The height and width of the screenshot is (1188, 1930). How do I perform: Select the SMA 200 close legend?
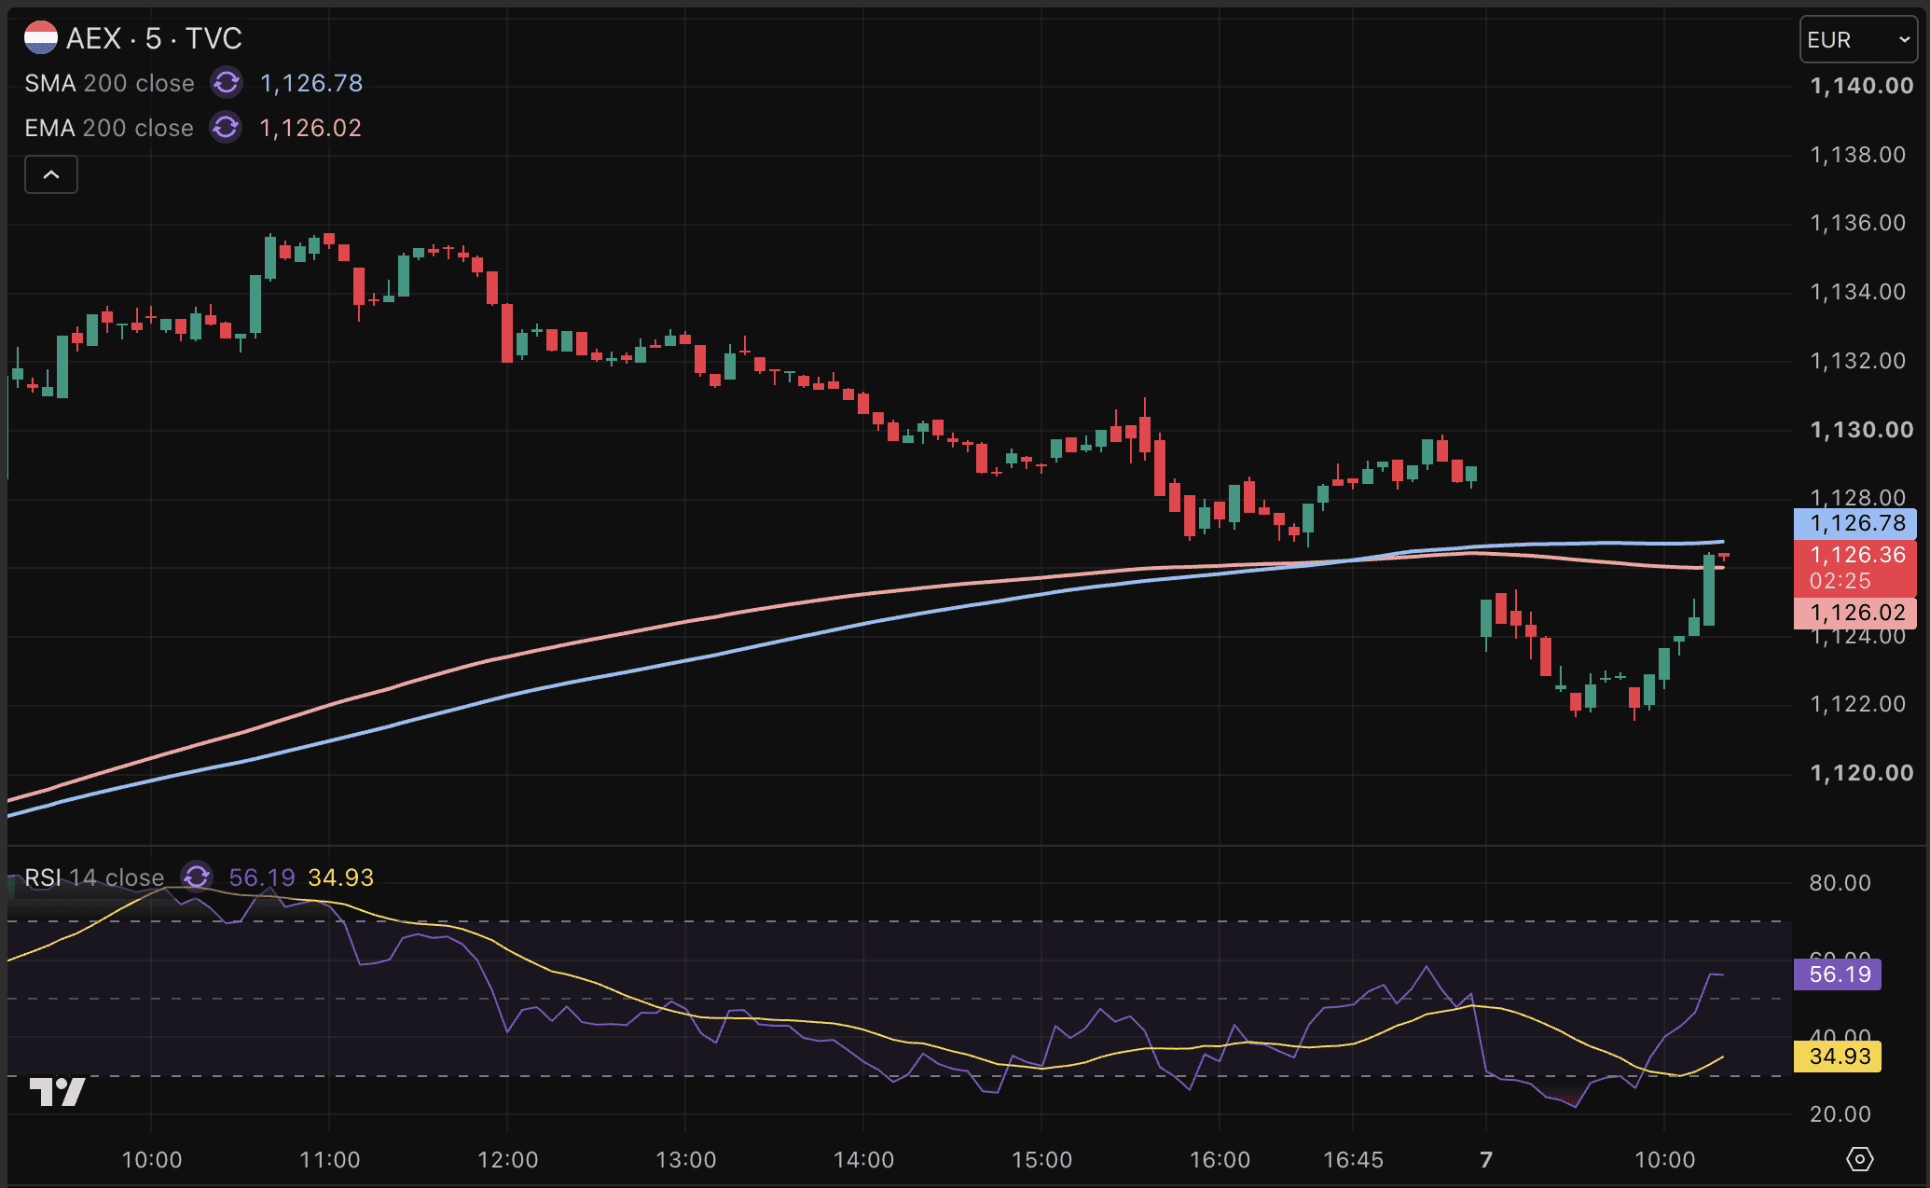(x=109, y=83)
